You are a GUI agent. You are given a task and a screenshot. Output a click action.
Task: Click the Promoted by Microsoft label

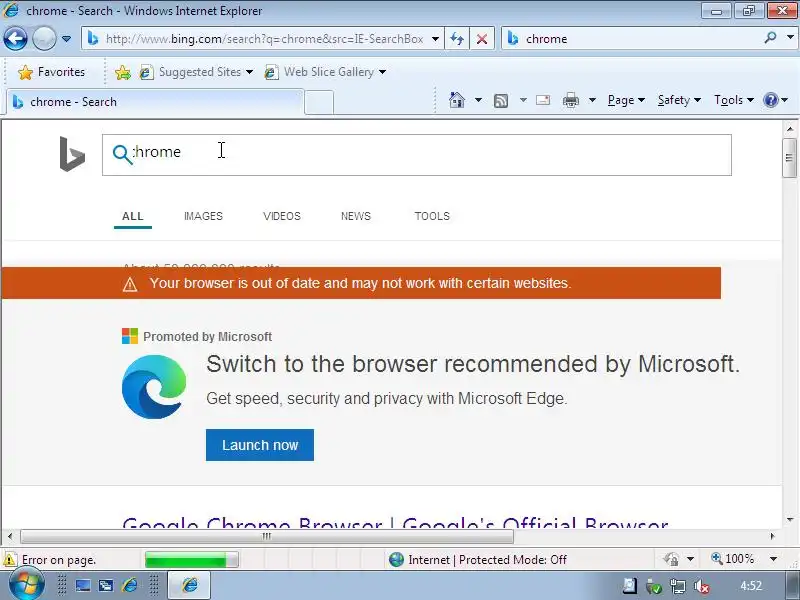tap(207, 337)
